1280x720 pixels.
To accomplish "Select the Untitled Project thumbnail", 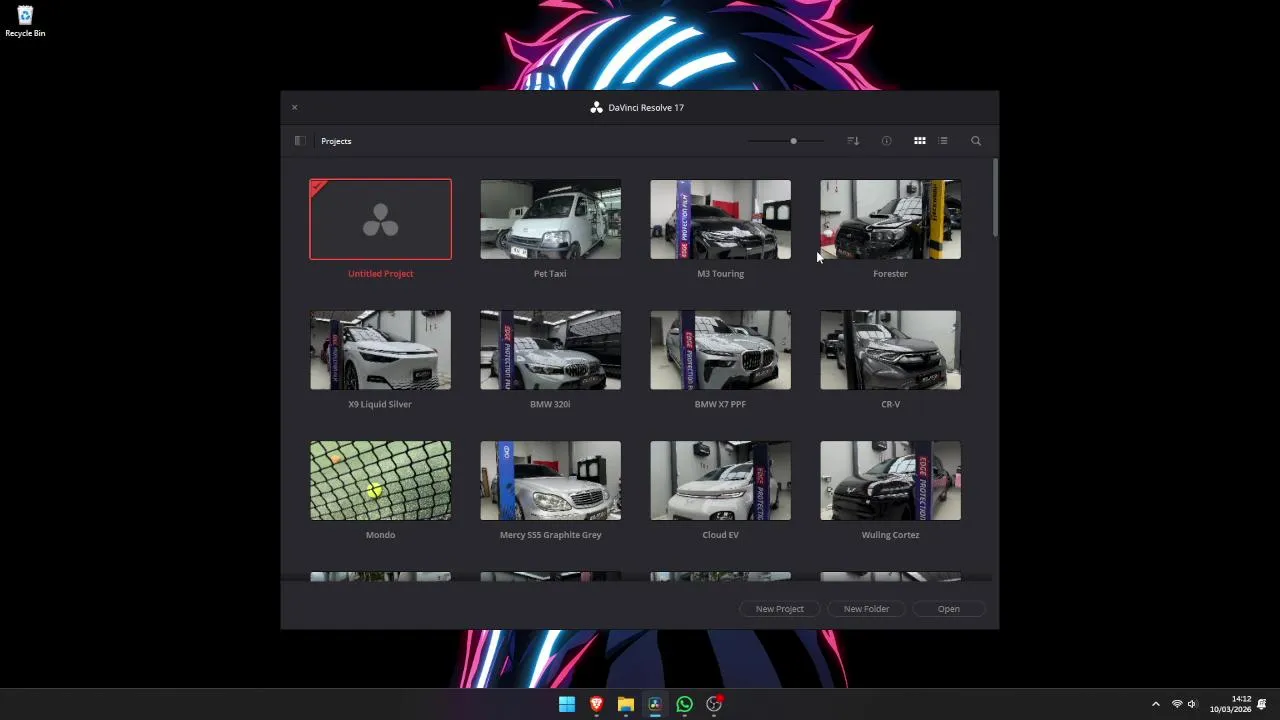I will (380, 219).
